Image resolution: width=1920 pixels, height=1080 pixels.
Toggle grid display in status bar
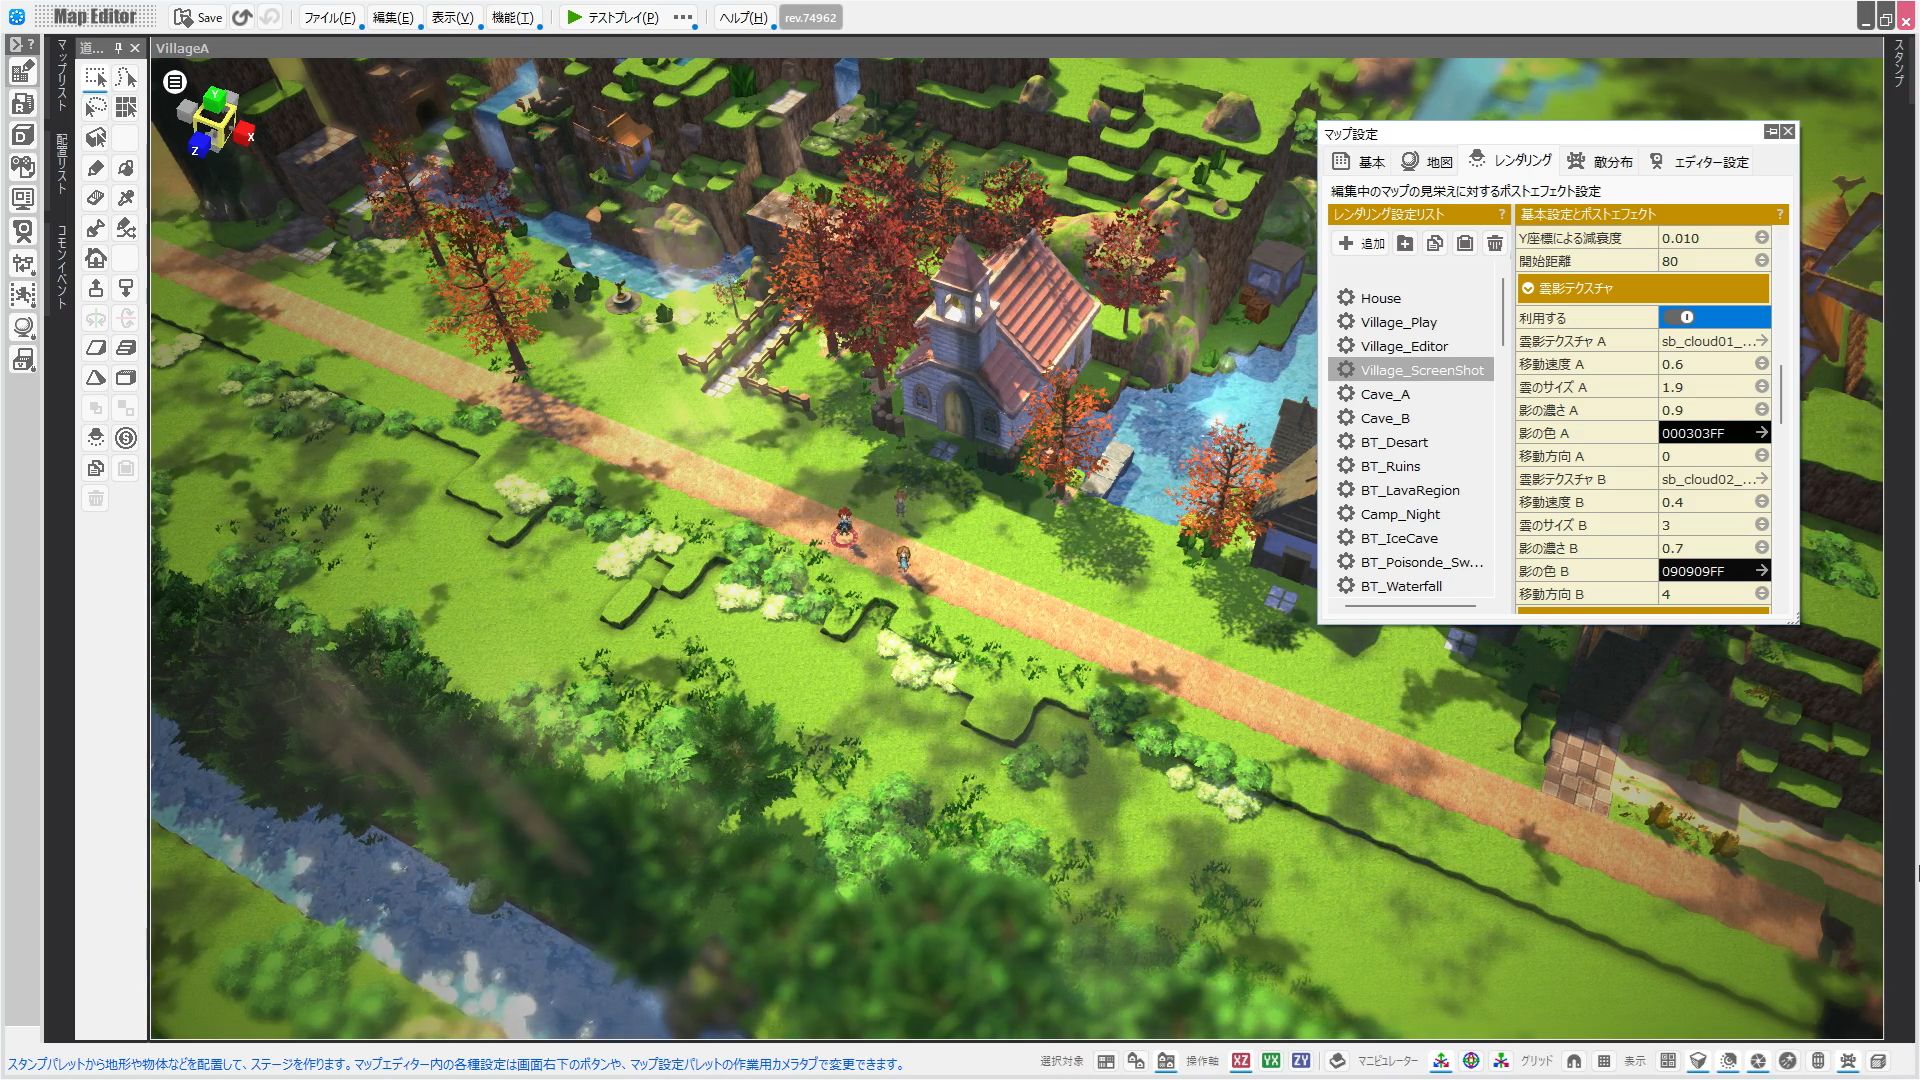pyautogui.click(x=1604, y=1061)
